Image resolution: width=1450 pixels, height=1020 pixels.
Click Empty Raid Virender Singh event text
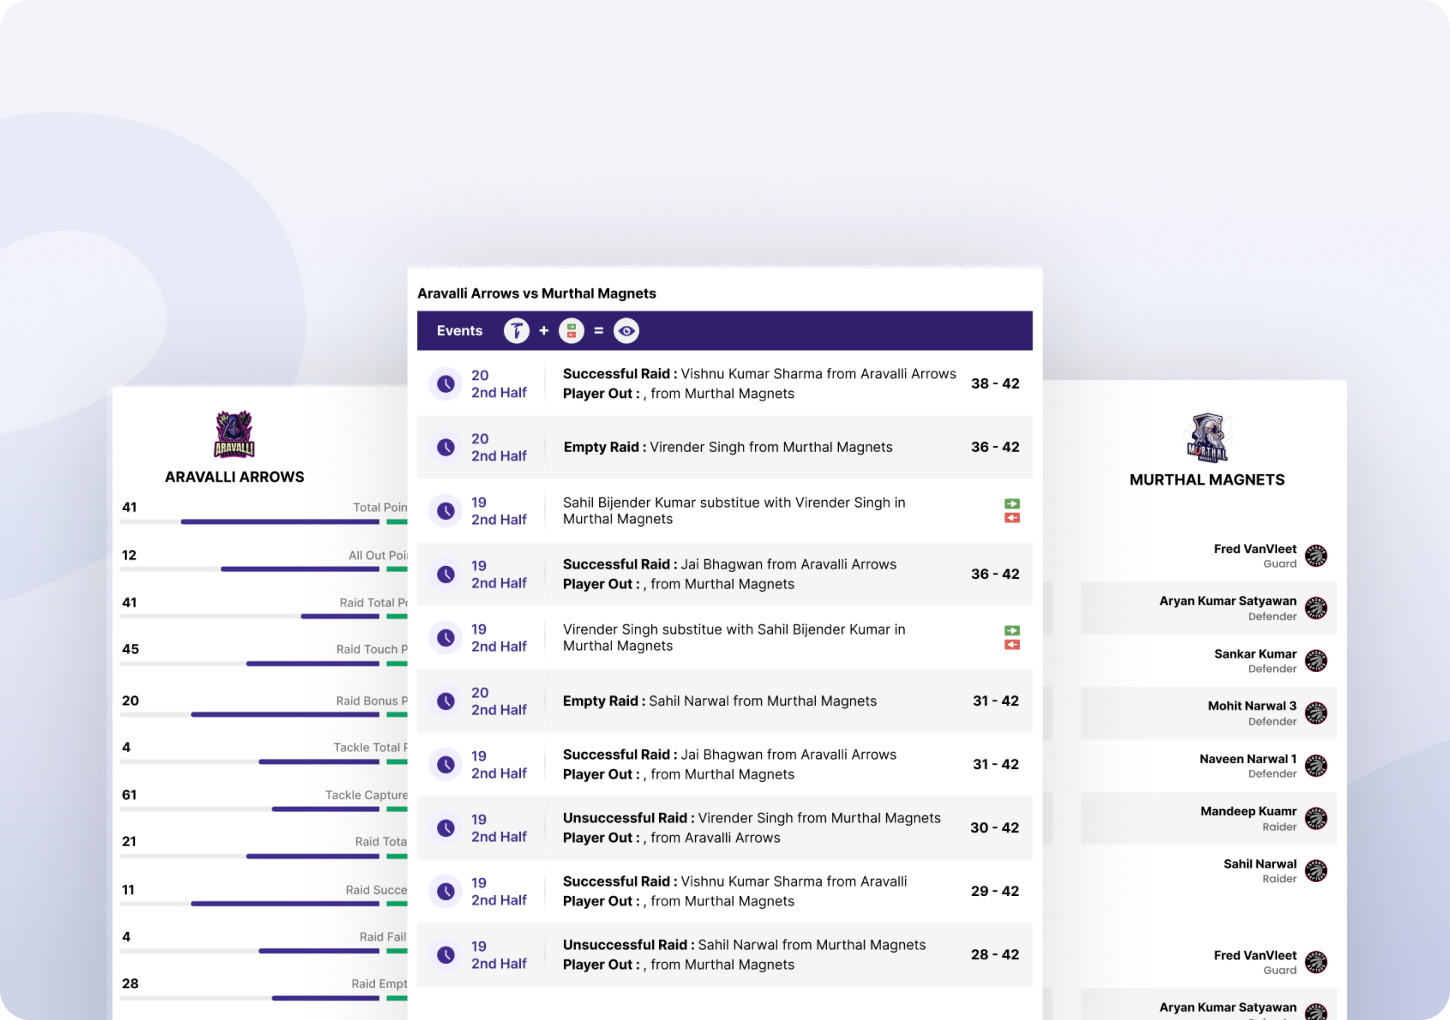coord(728,447)
